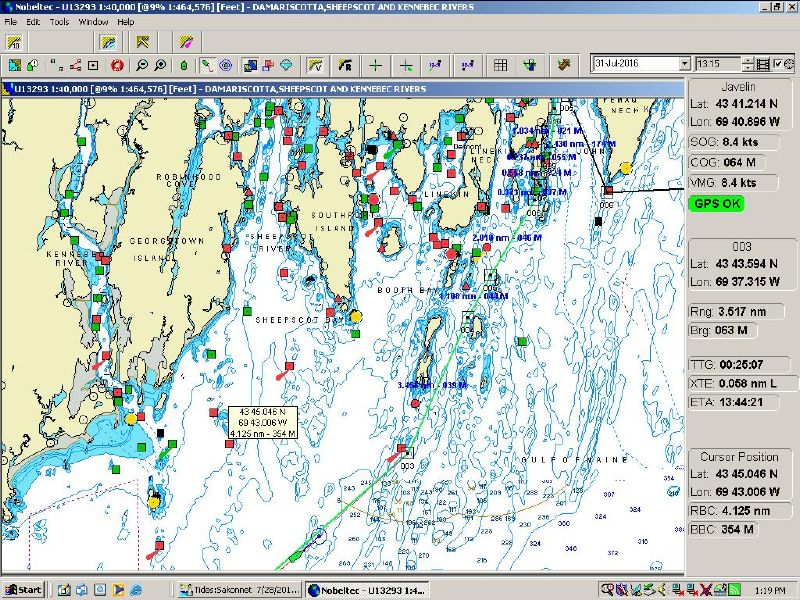Click the green boat icon in toolbar
Image resolution: width=800 pixels, height=600 pixels.
point(184,65)
